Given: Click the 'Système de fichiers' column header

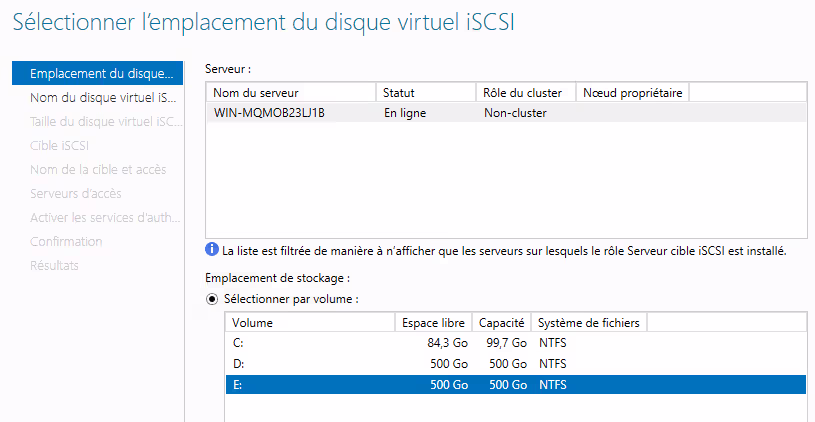Looking at the screenshot, I should [x=588, y=323].
